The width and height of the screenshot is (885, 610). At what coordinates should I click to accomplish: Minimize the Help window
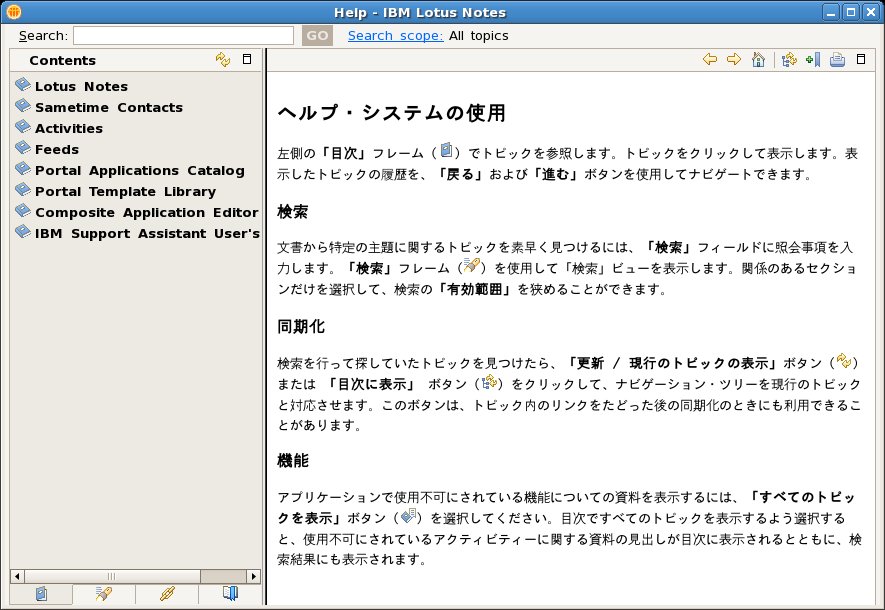click(x=830, y=12)
